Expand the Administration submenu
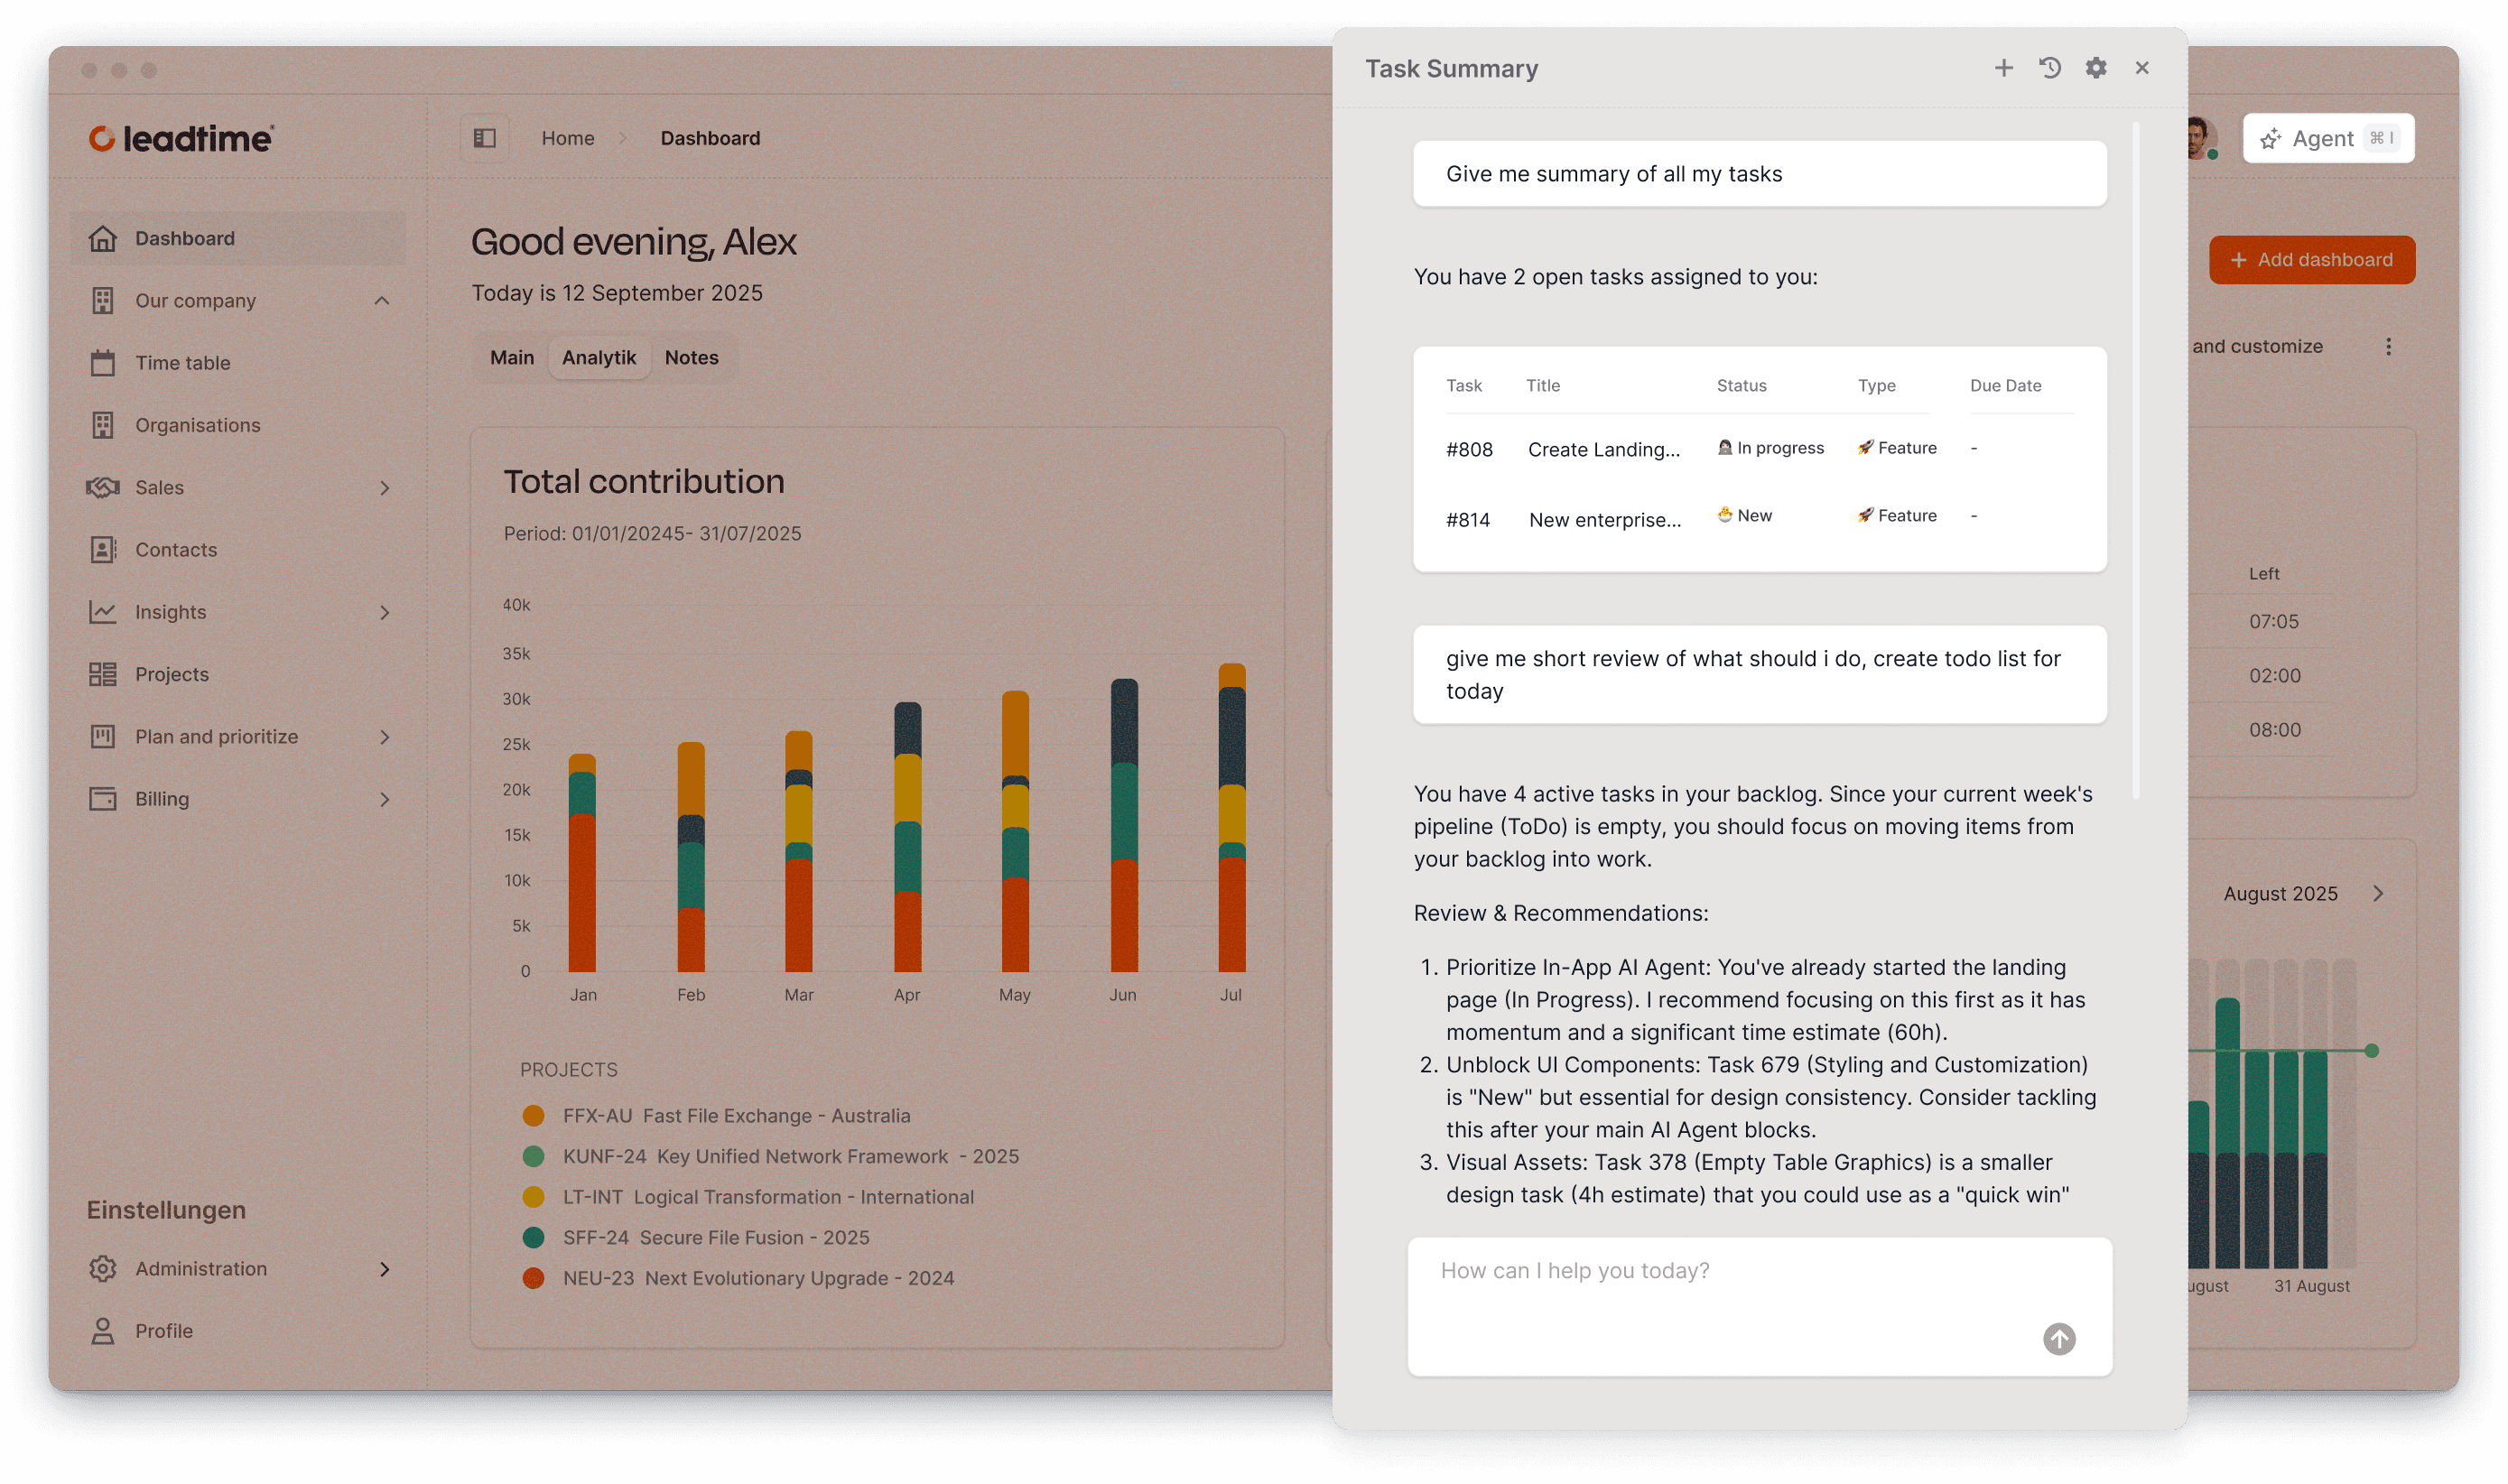The width and height of the screenshot is (2508, 1484). pyautogui.click(x=385, y=1269)
